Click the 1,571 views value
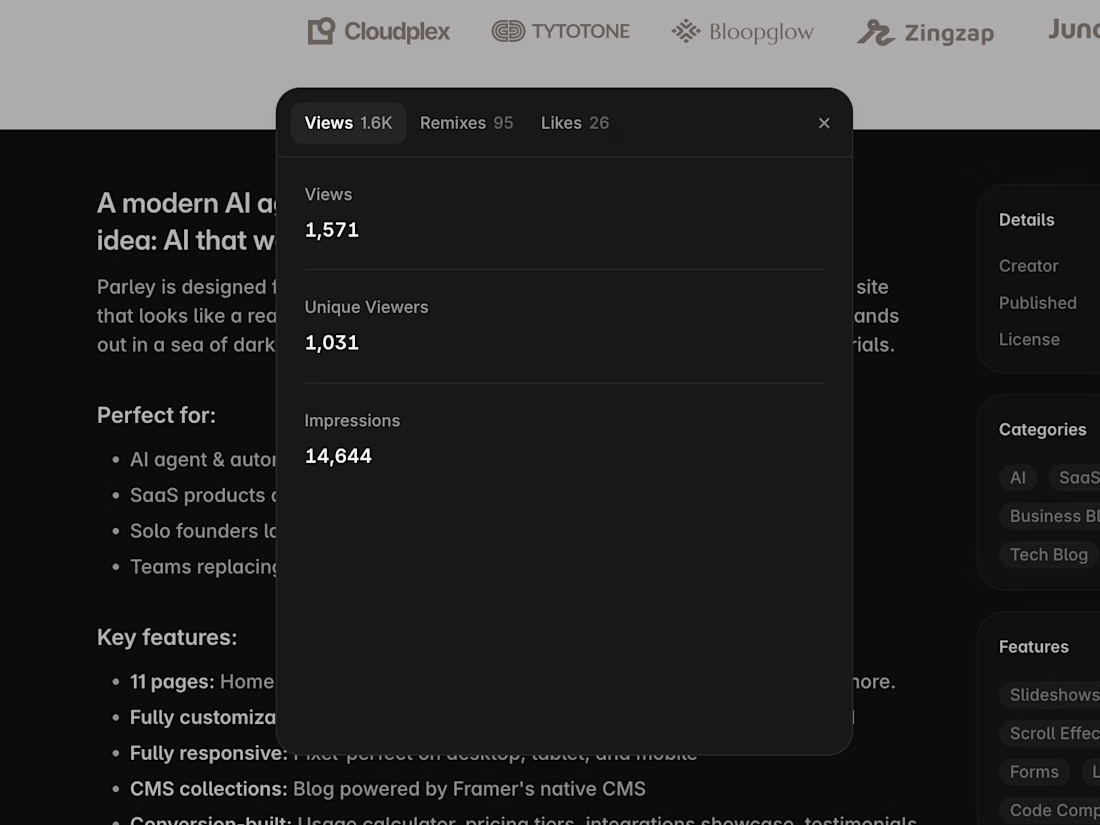The width and height of the screenshot is (1100, 825). click(x=332, y=230)
